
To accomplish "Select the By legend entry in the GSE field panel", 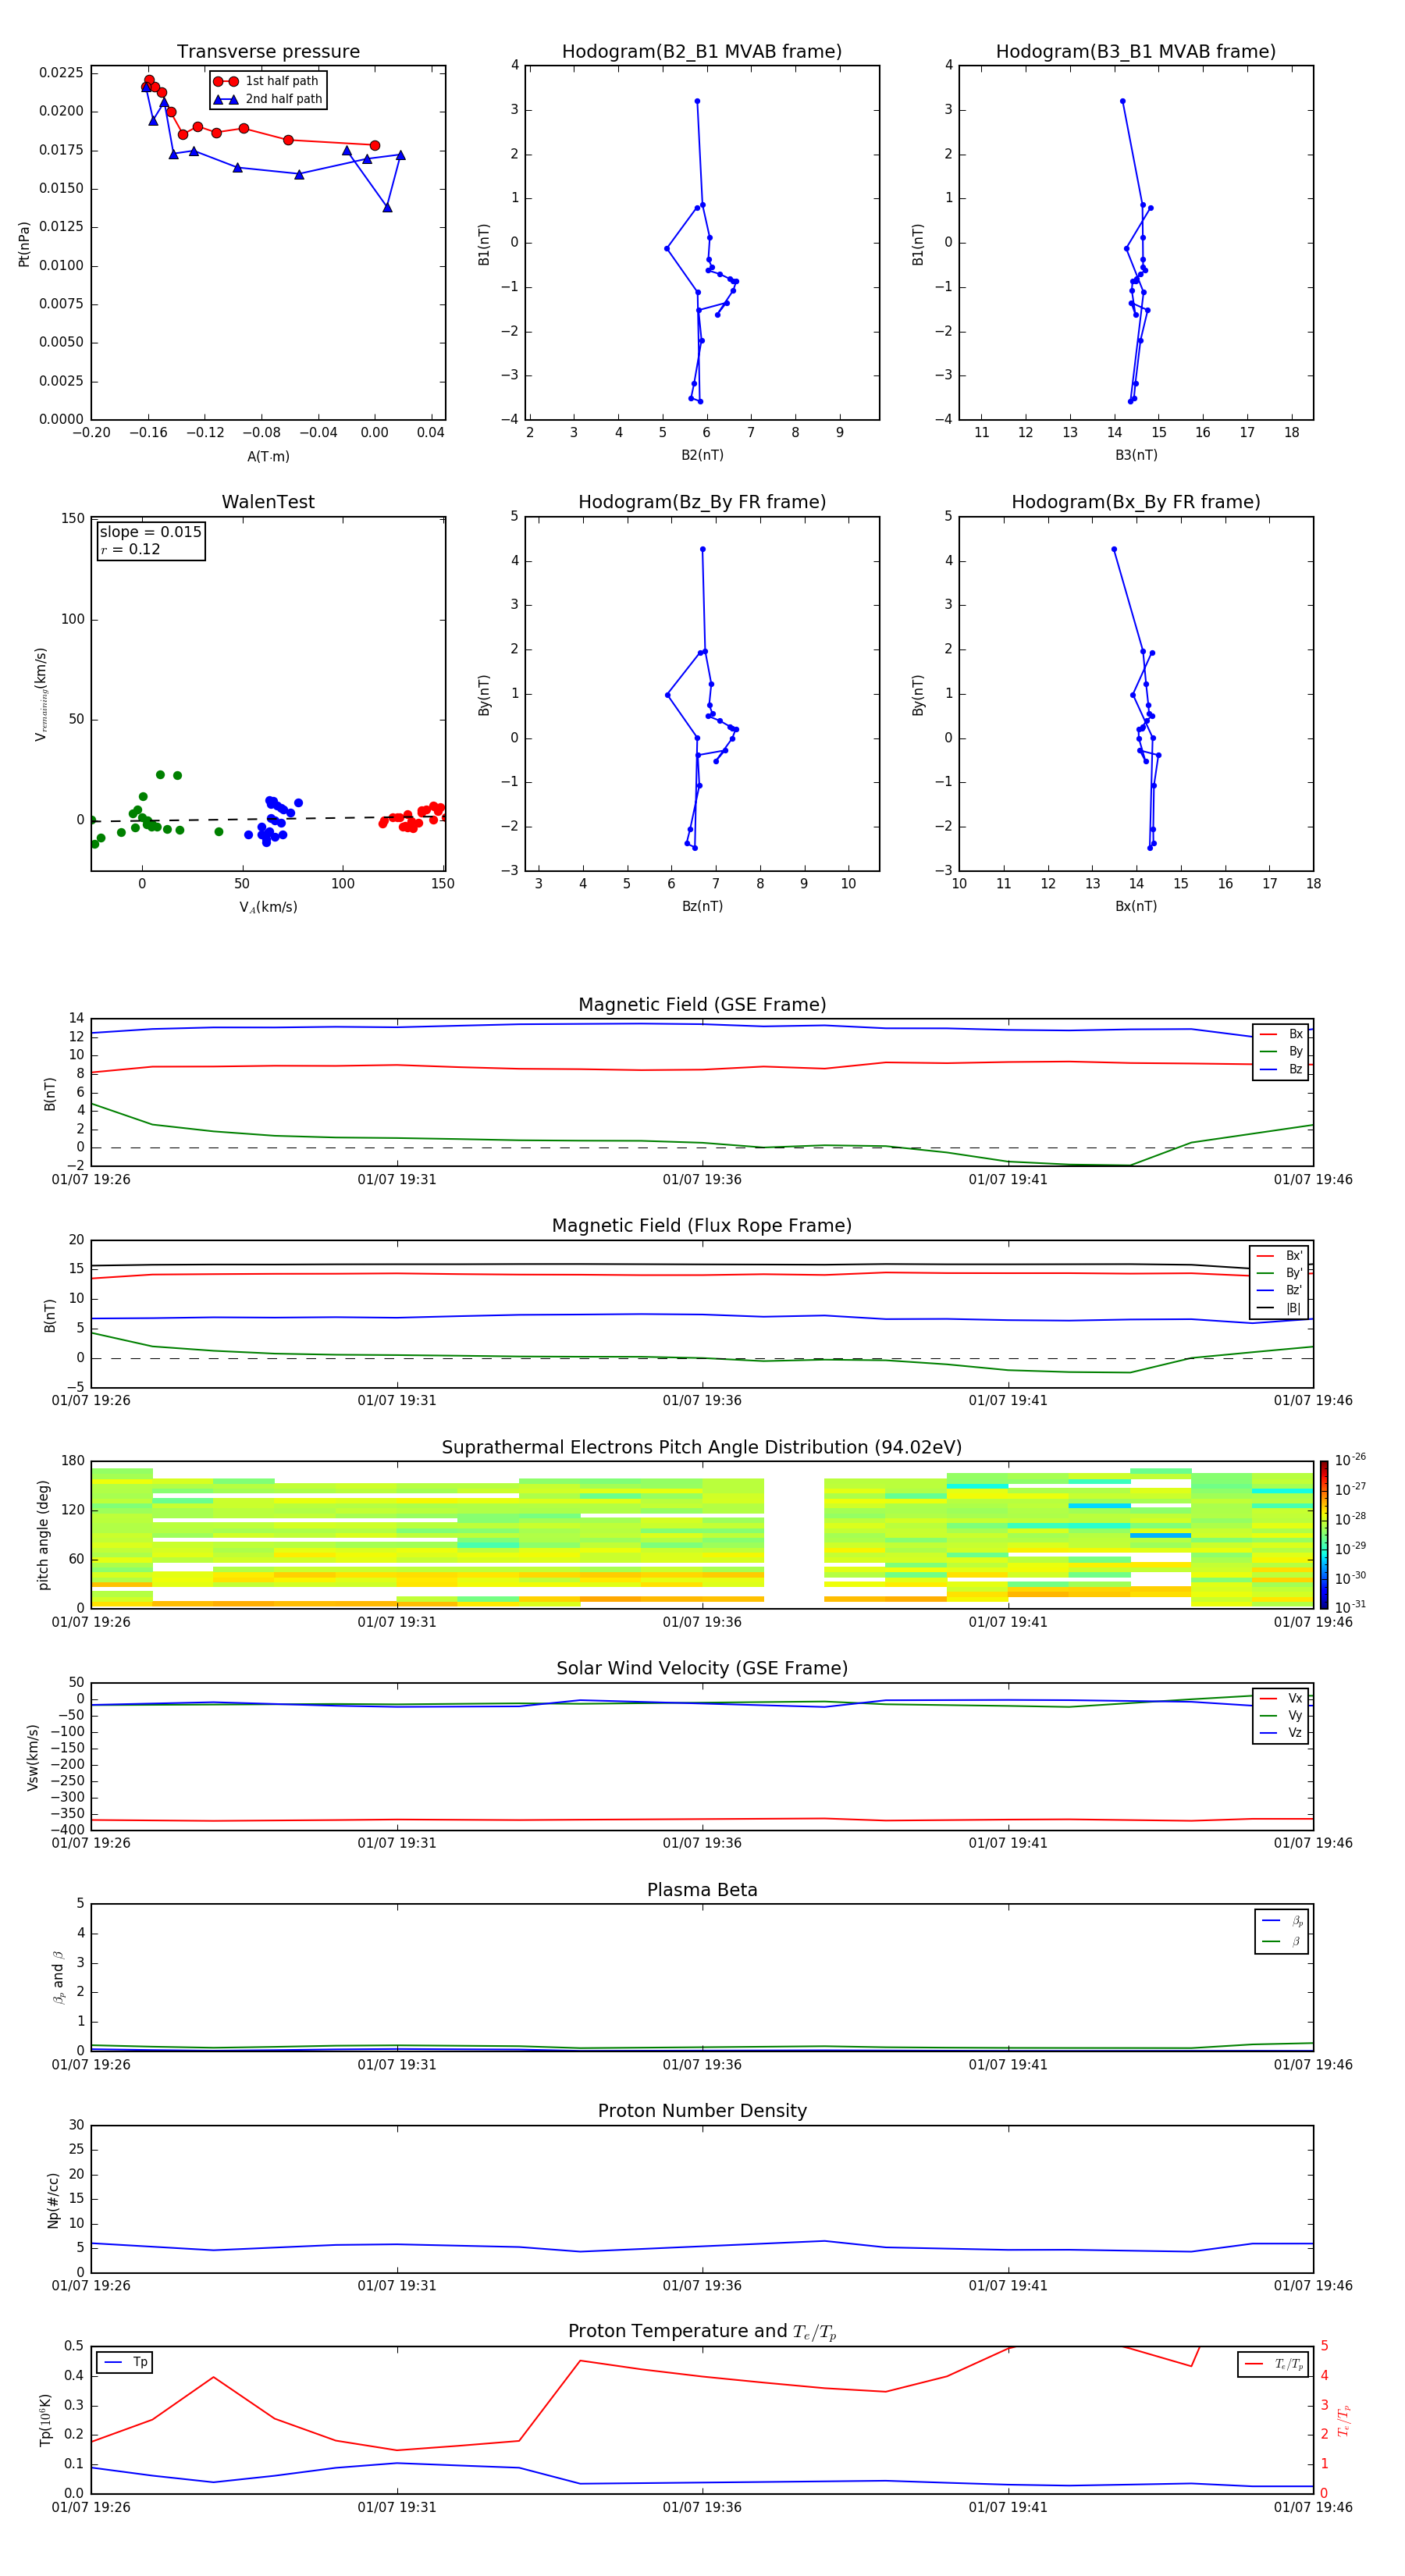I will [x=1281, y=1051].
